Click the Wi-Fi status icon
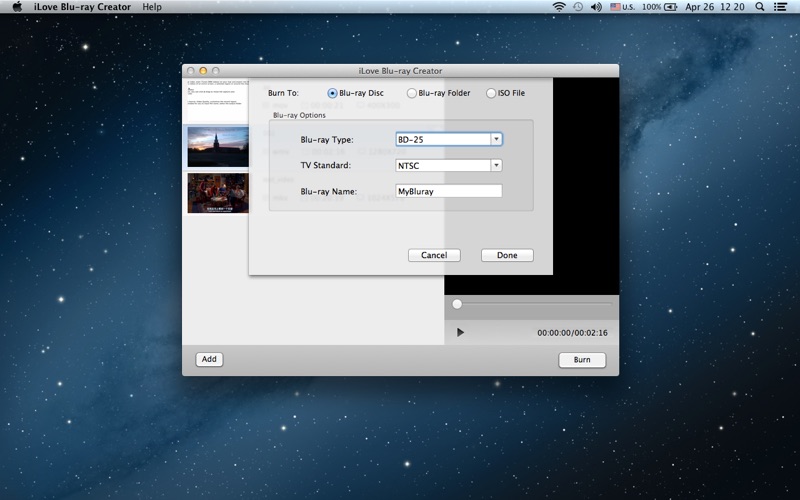 (559, 7)
